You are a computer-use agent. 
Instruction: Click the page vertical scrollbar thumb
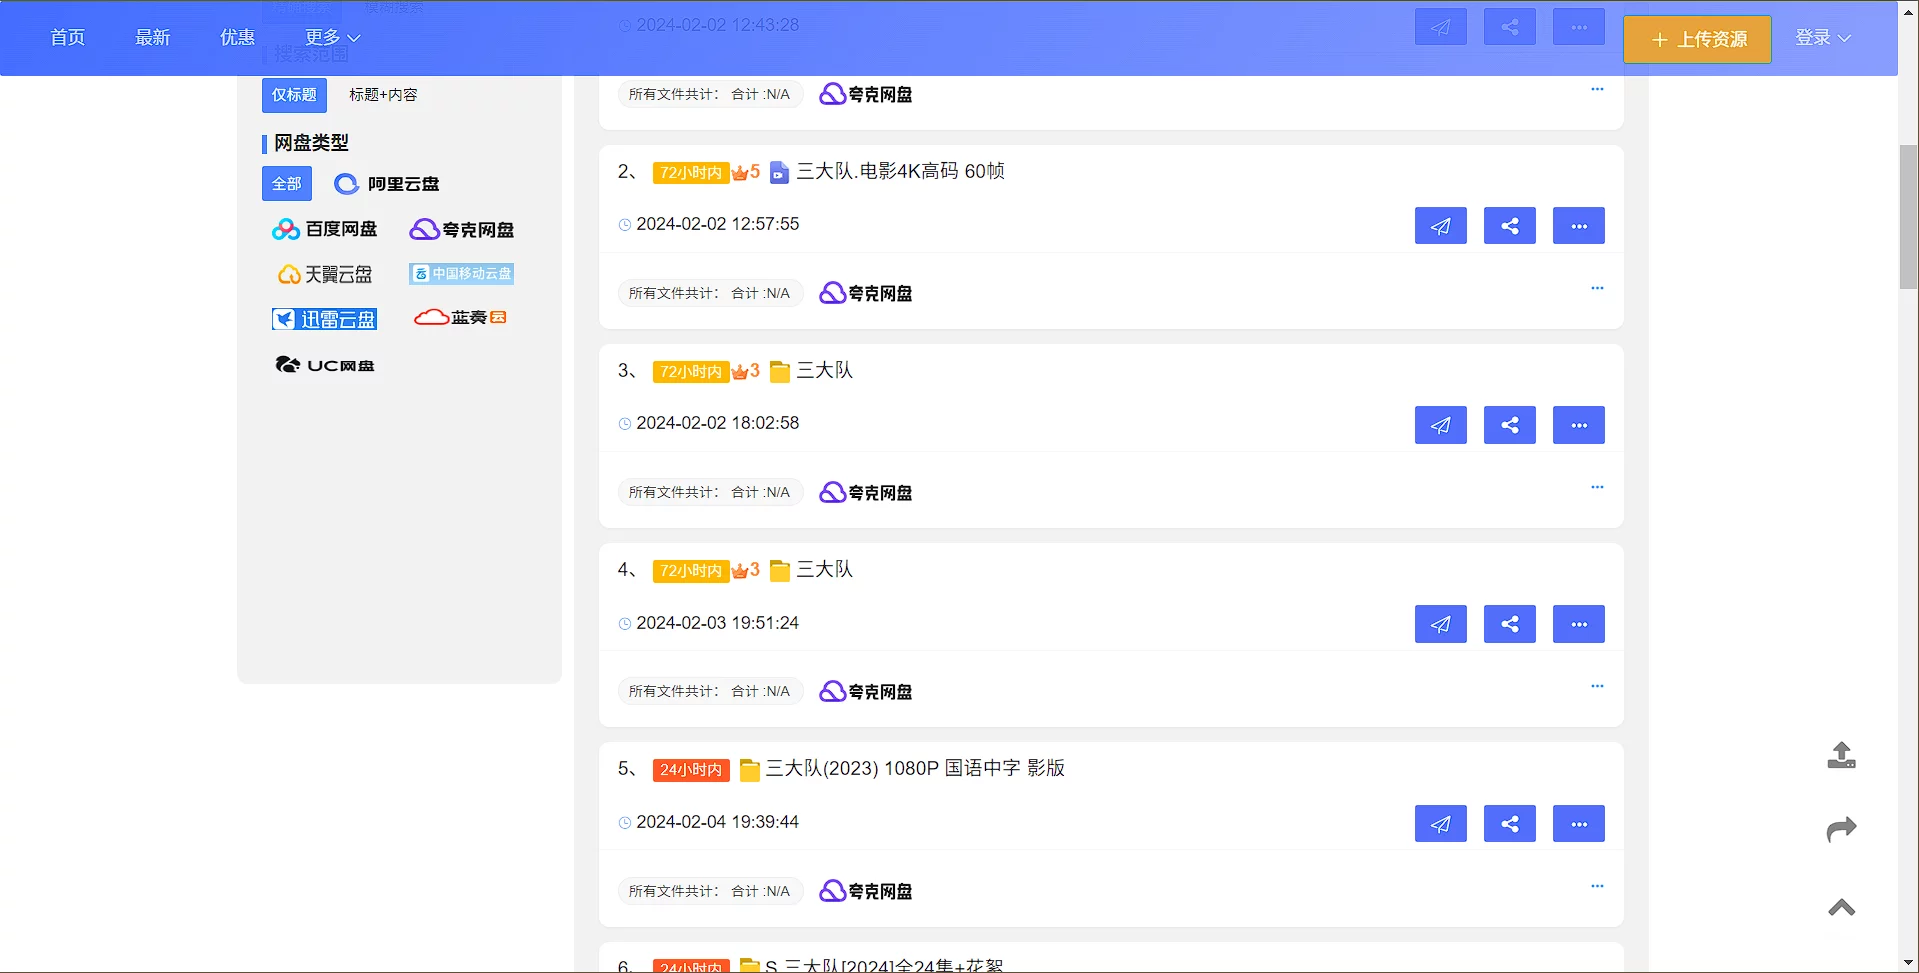tap(1908, 215)
